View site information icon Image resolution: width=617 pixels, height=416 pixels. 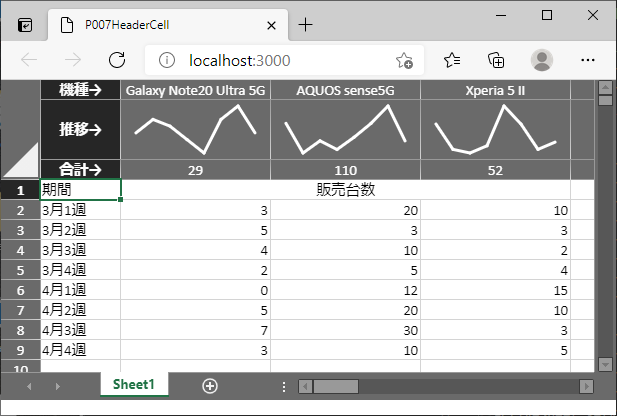point(167,60)
